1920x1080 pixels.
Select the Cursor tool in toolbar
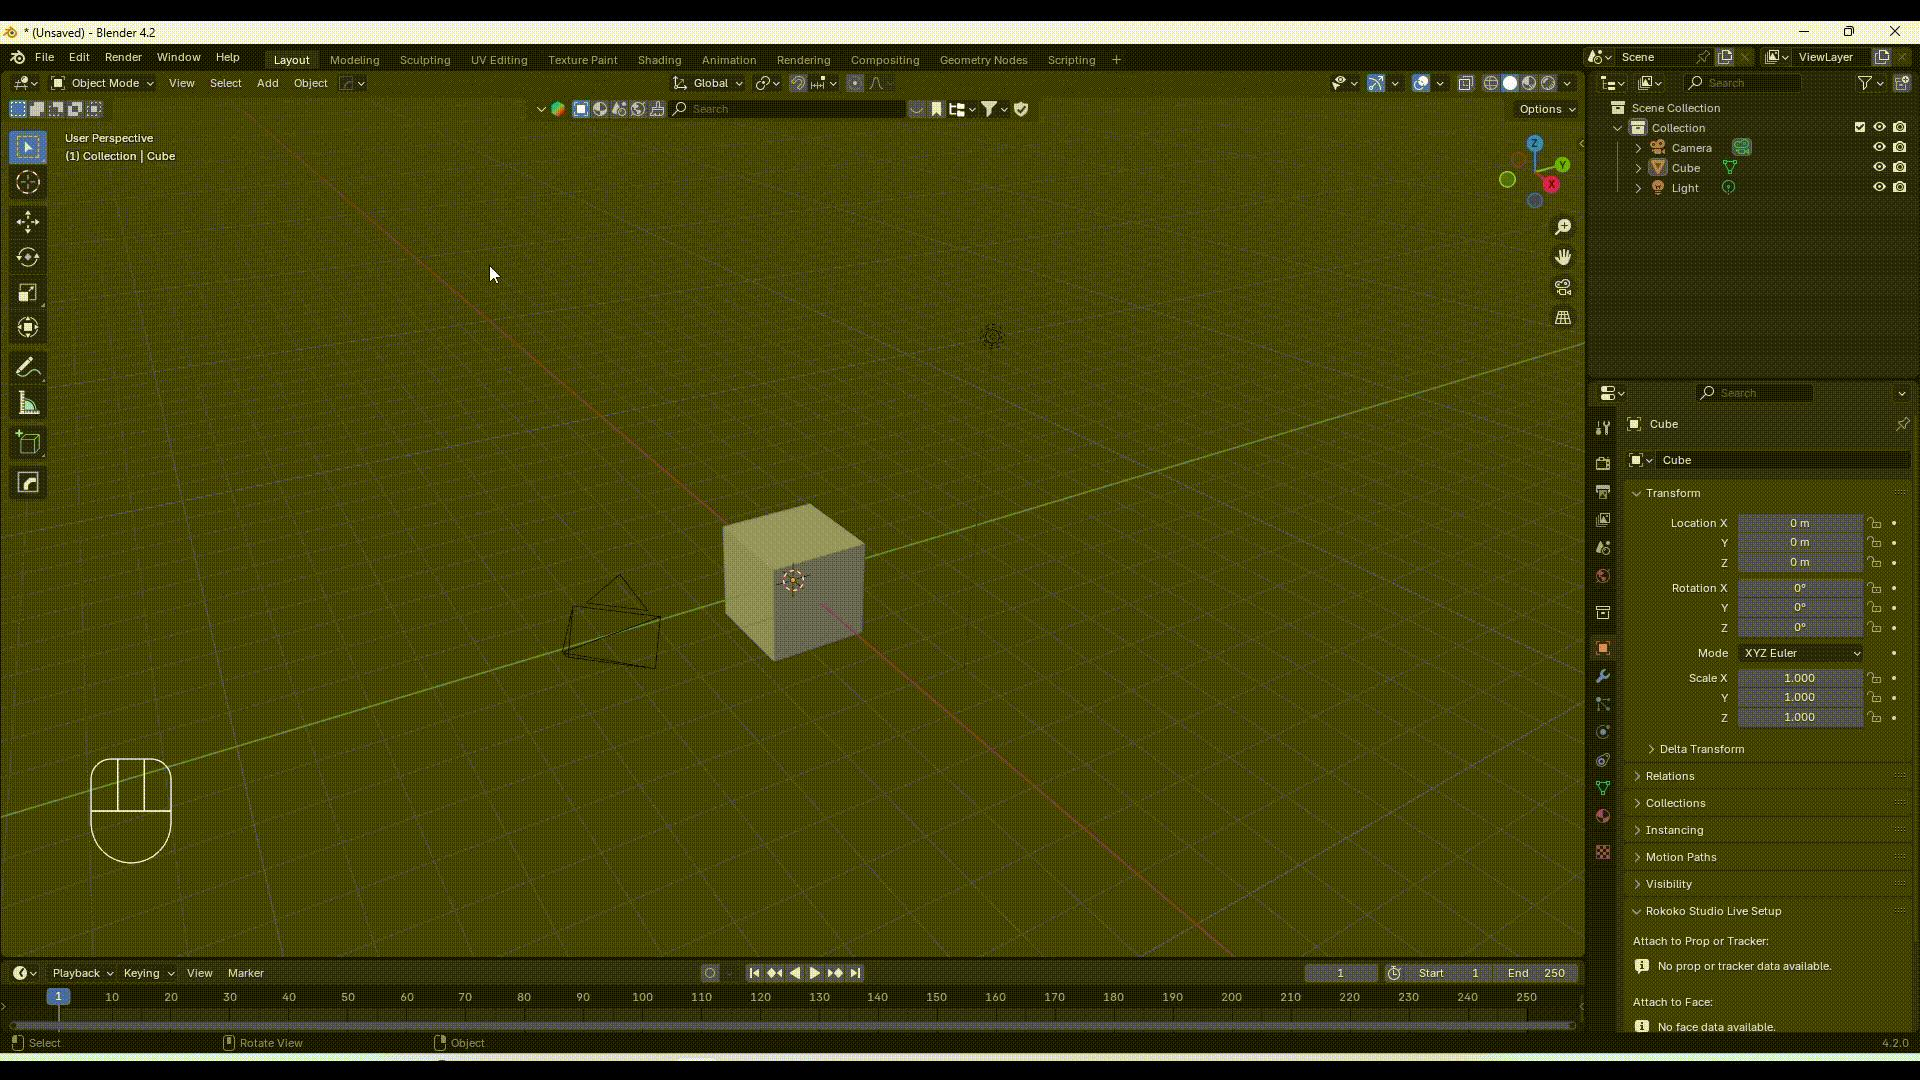point(28,182)
